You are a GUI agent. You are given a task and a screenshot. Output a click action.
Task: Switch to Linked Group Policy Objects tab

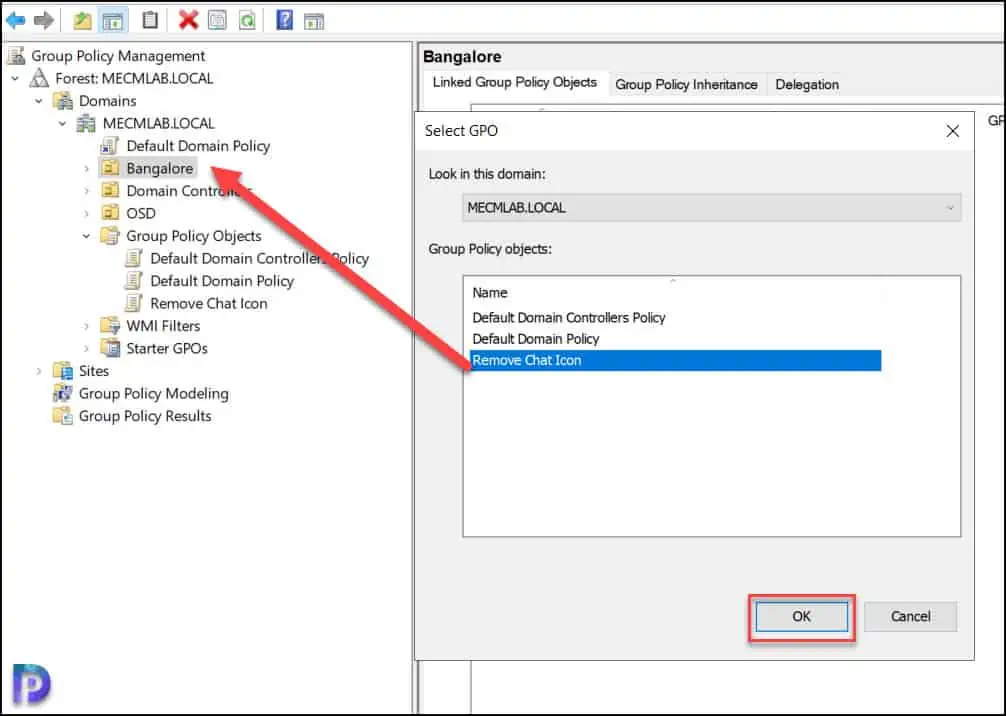pyautogui.click(x=515, y=83)
